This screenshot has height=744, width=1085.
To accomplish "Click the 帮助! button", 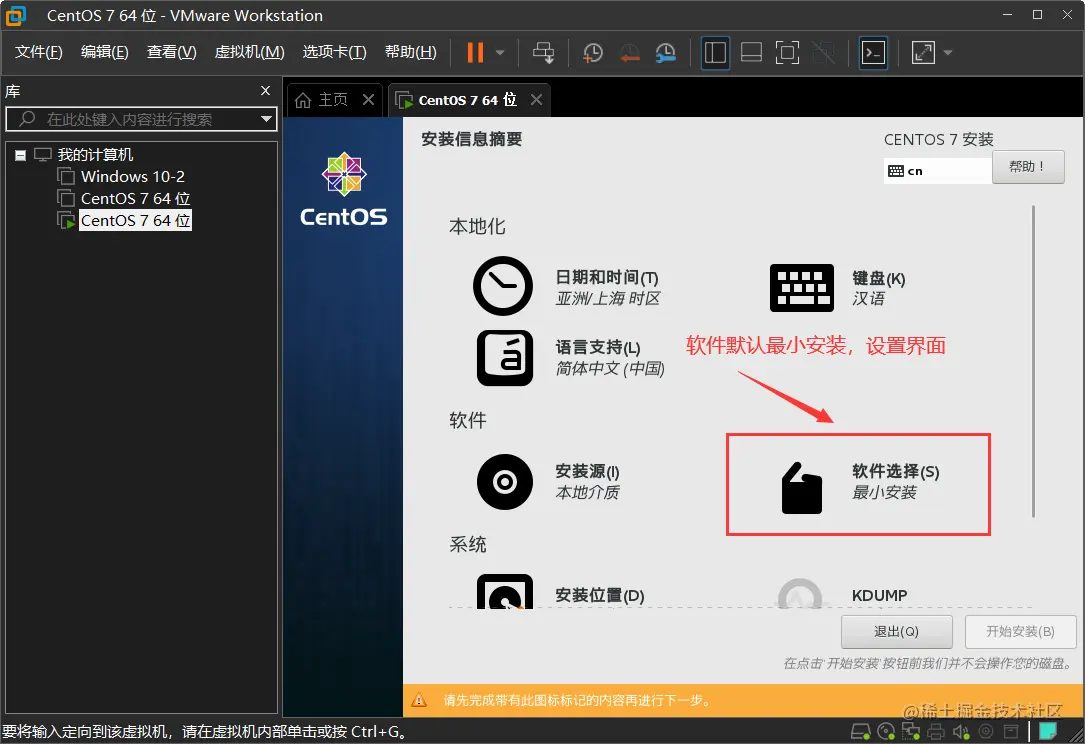I will coord(1028,167).
